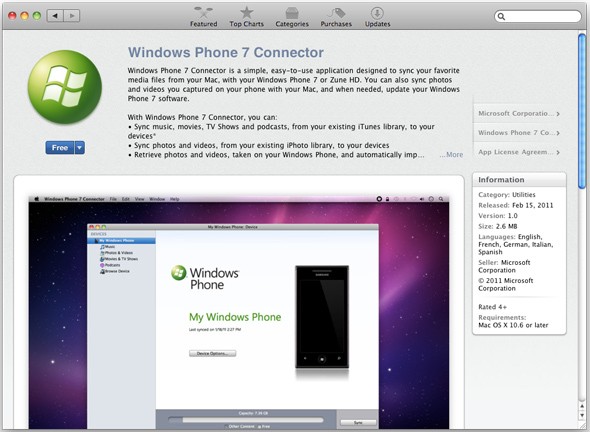The image size is (590, 432).
Task: Click the Size 2.6 MB text
Action: pyautogui.click(x=497, y=226)
